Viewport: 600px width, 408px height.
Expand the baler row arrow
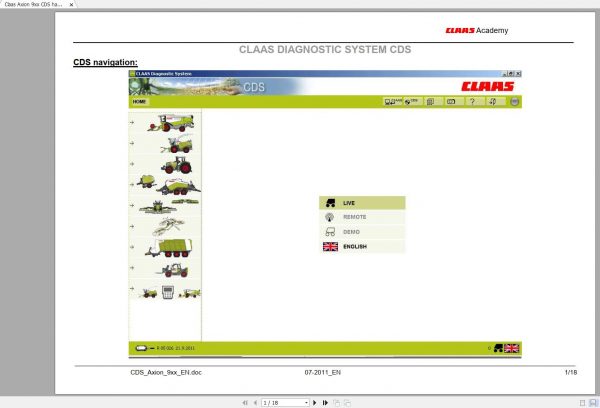tap(132, 184)
